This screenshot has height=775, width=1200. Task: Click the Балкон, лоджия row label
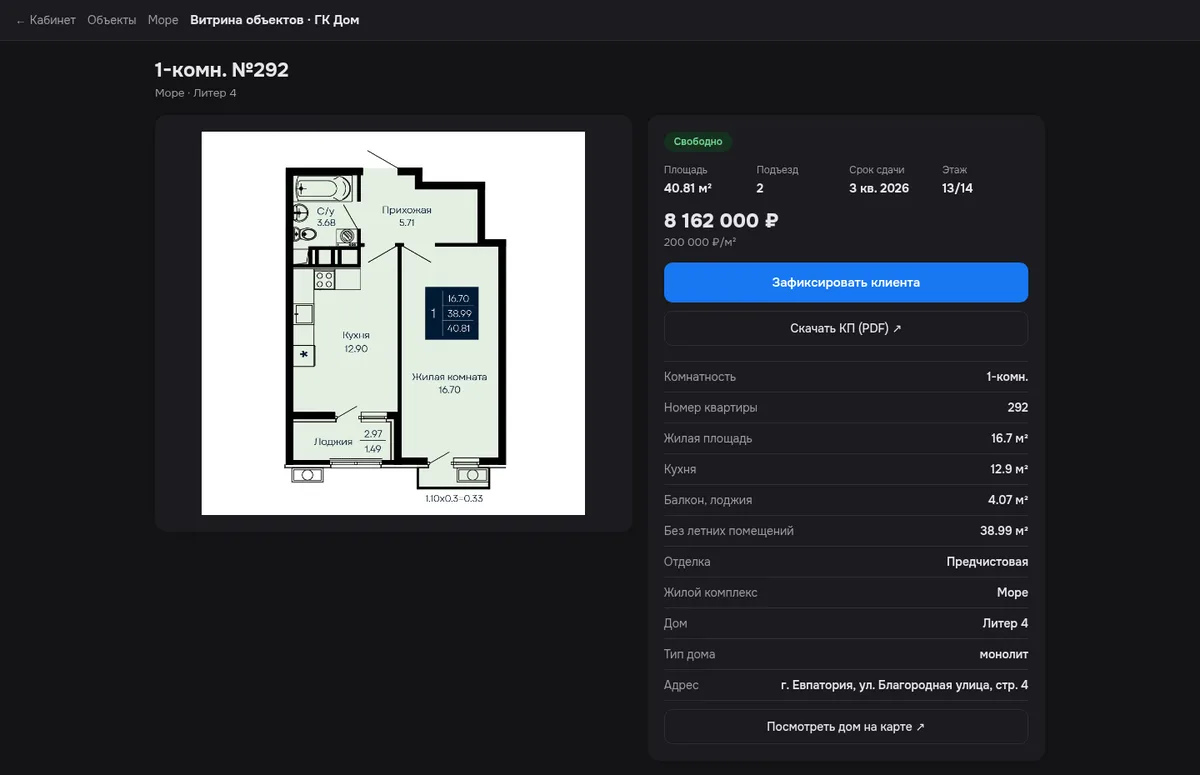[x=708, y=500]
